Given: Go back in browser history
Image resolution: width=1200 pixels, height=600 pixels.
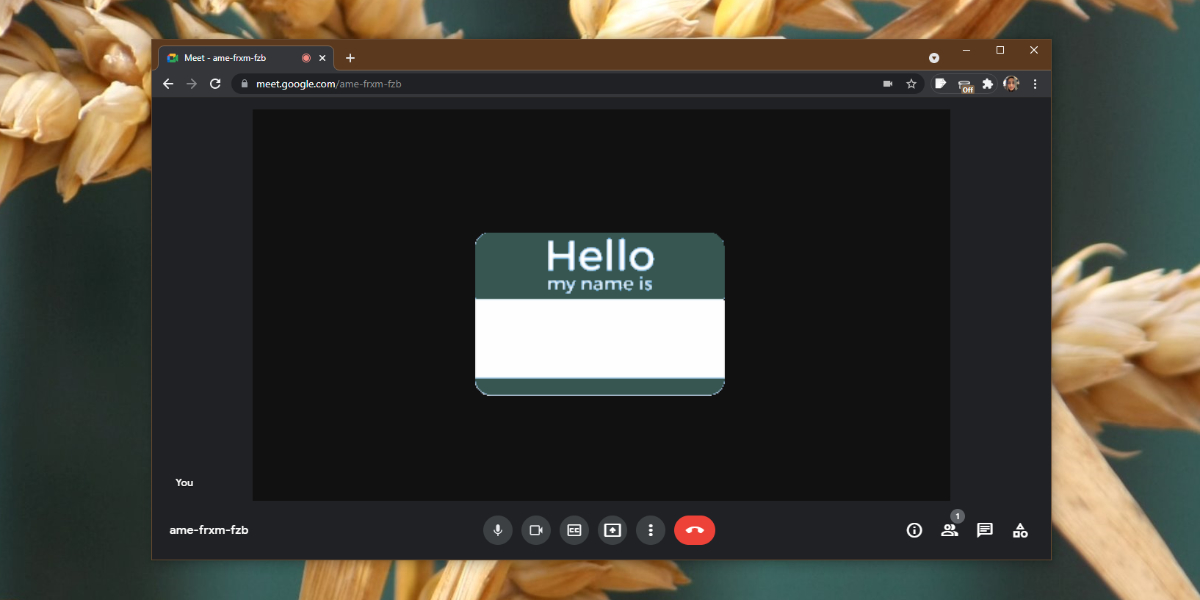Looking at the screenshot, I should point(168,84).
